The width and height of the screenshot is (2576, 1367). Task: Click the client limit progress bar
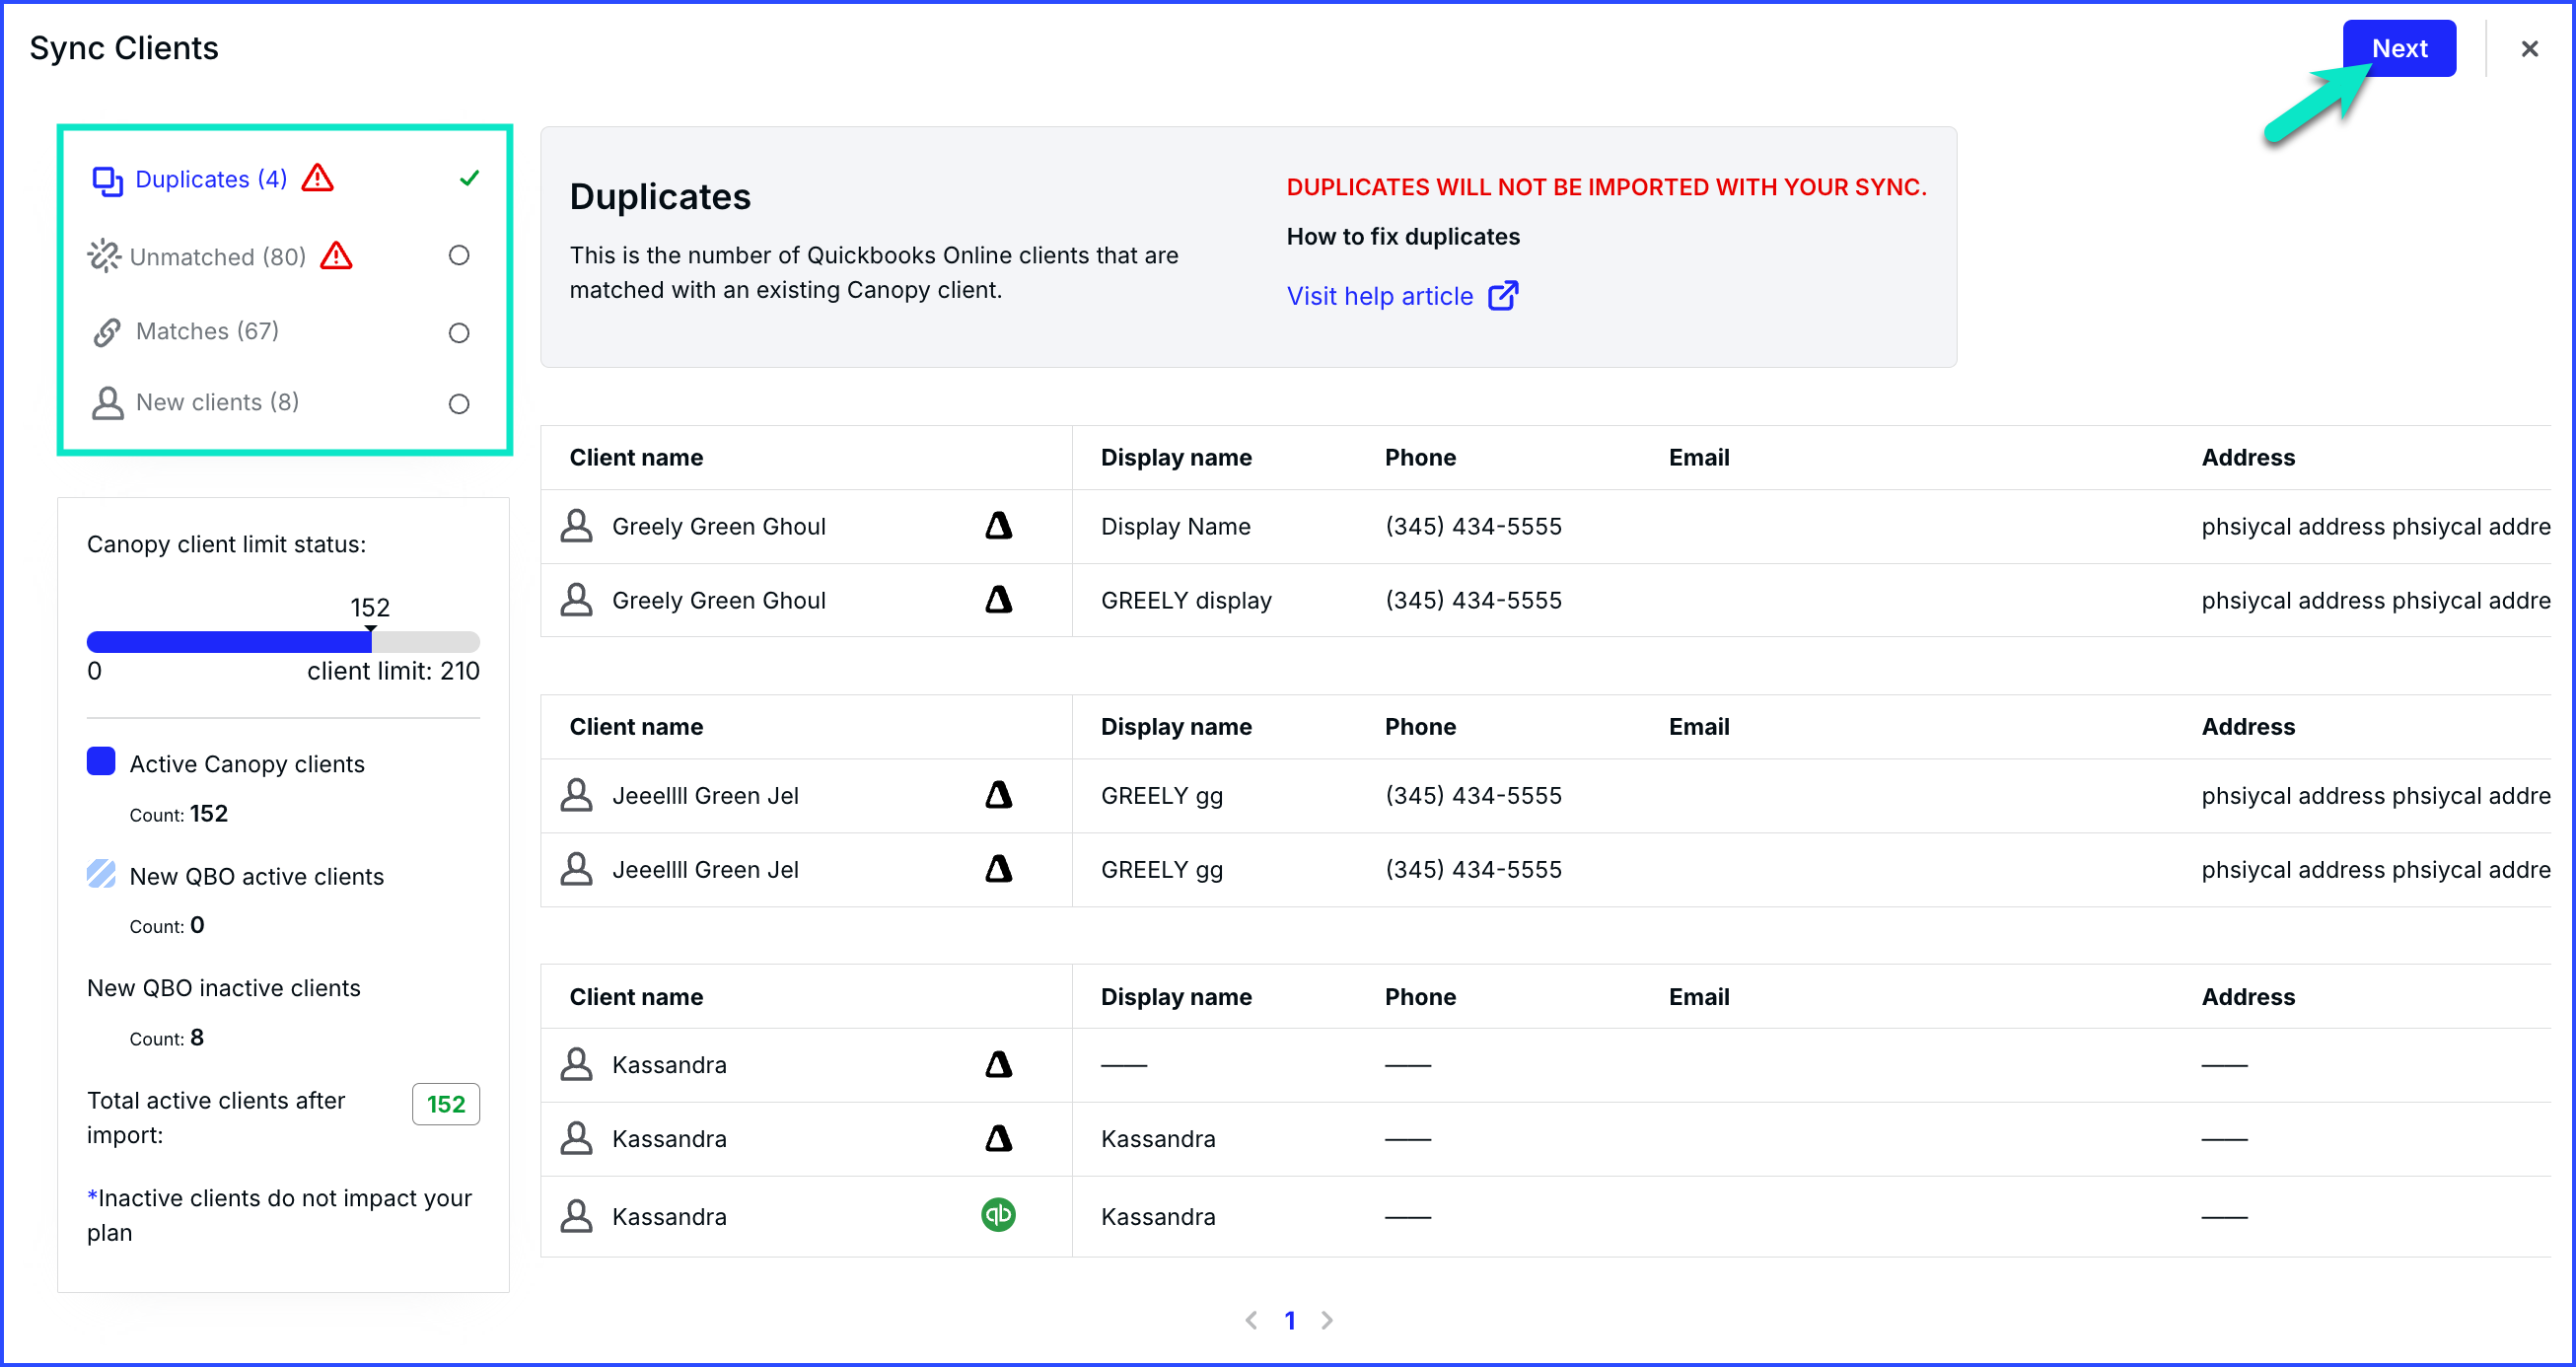[283, 642]
